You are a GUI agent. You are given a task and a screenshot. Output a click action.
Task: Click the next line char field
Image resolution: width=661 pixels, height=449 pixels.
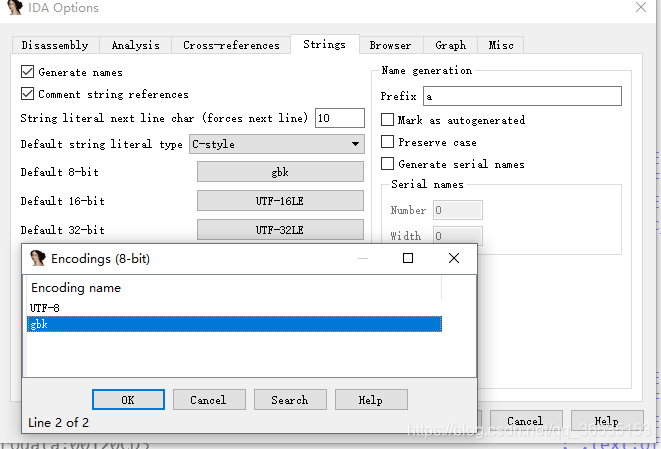(340, 118)
